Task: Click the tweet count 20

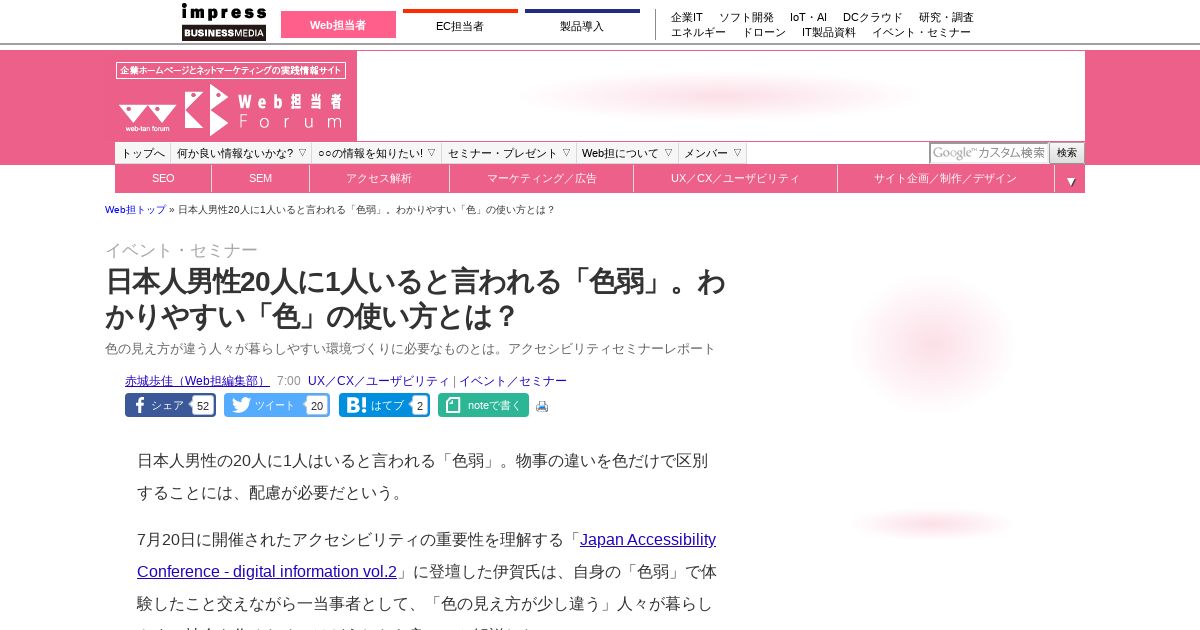Action: pyautogui.click(x=316, y=406)
